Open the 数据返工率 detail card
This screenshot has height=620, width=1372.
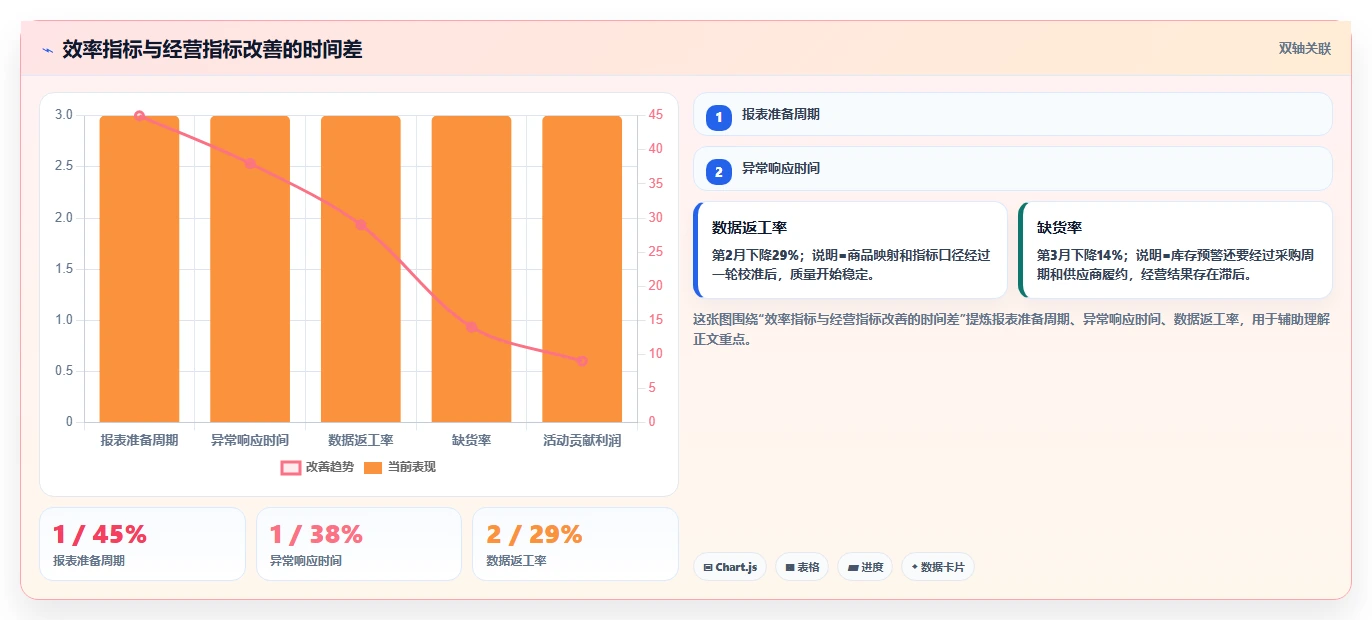click(850, 250)
